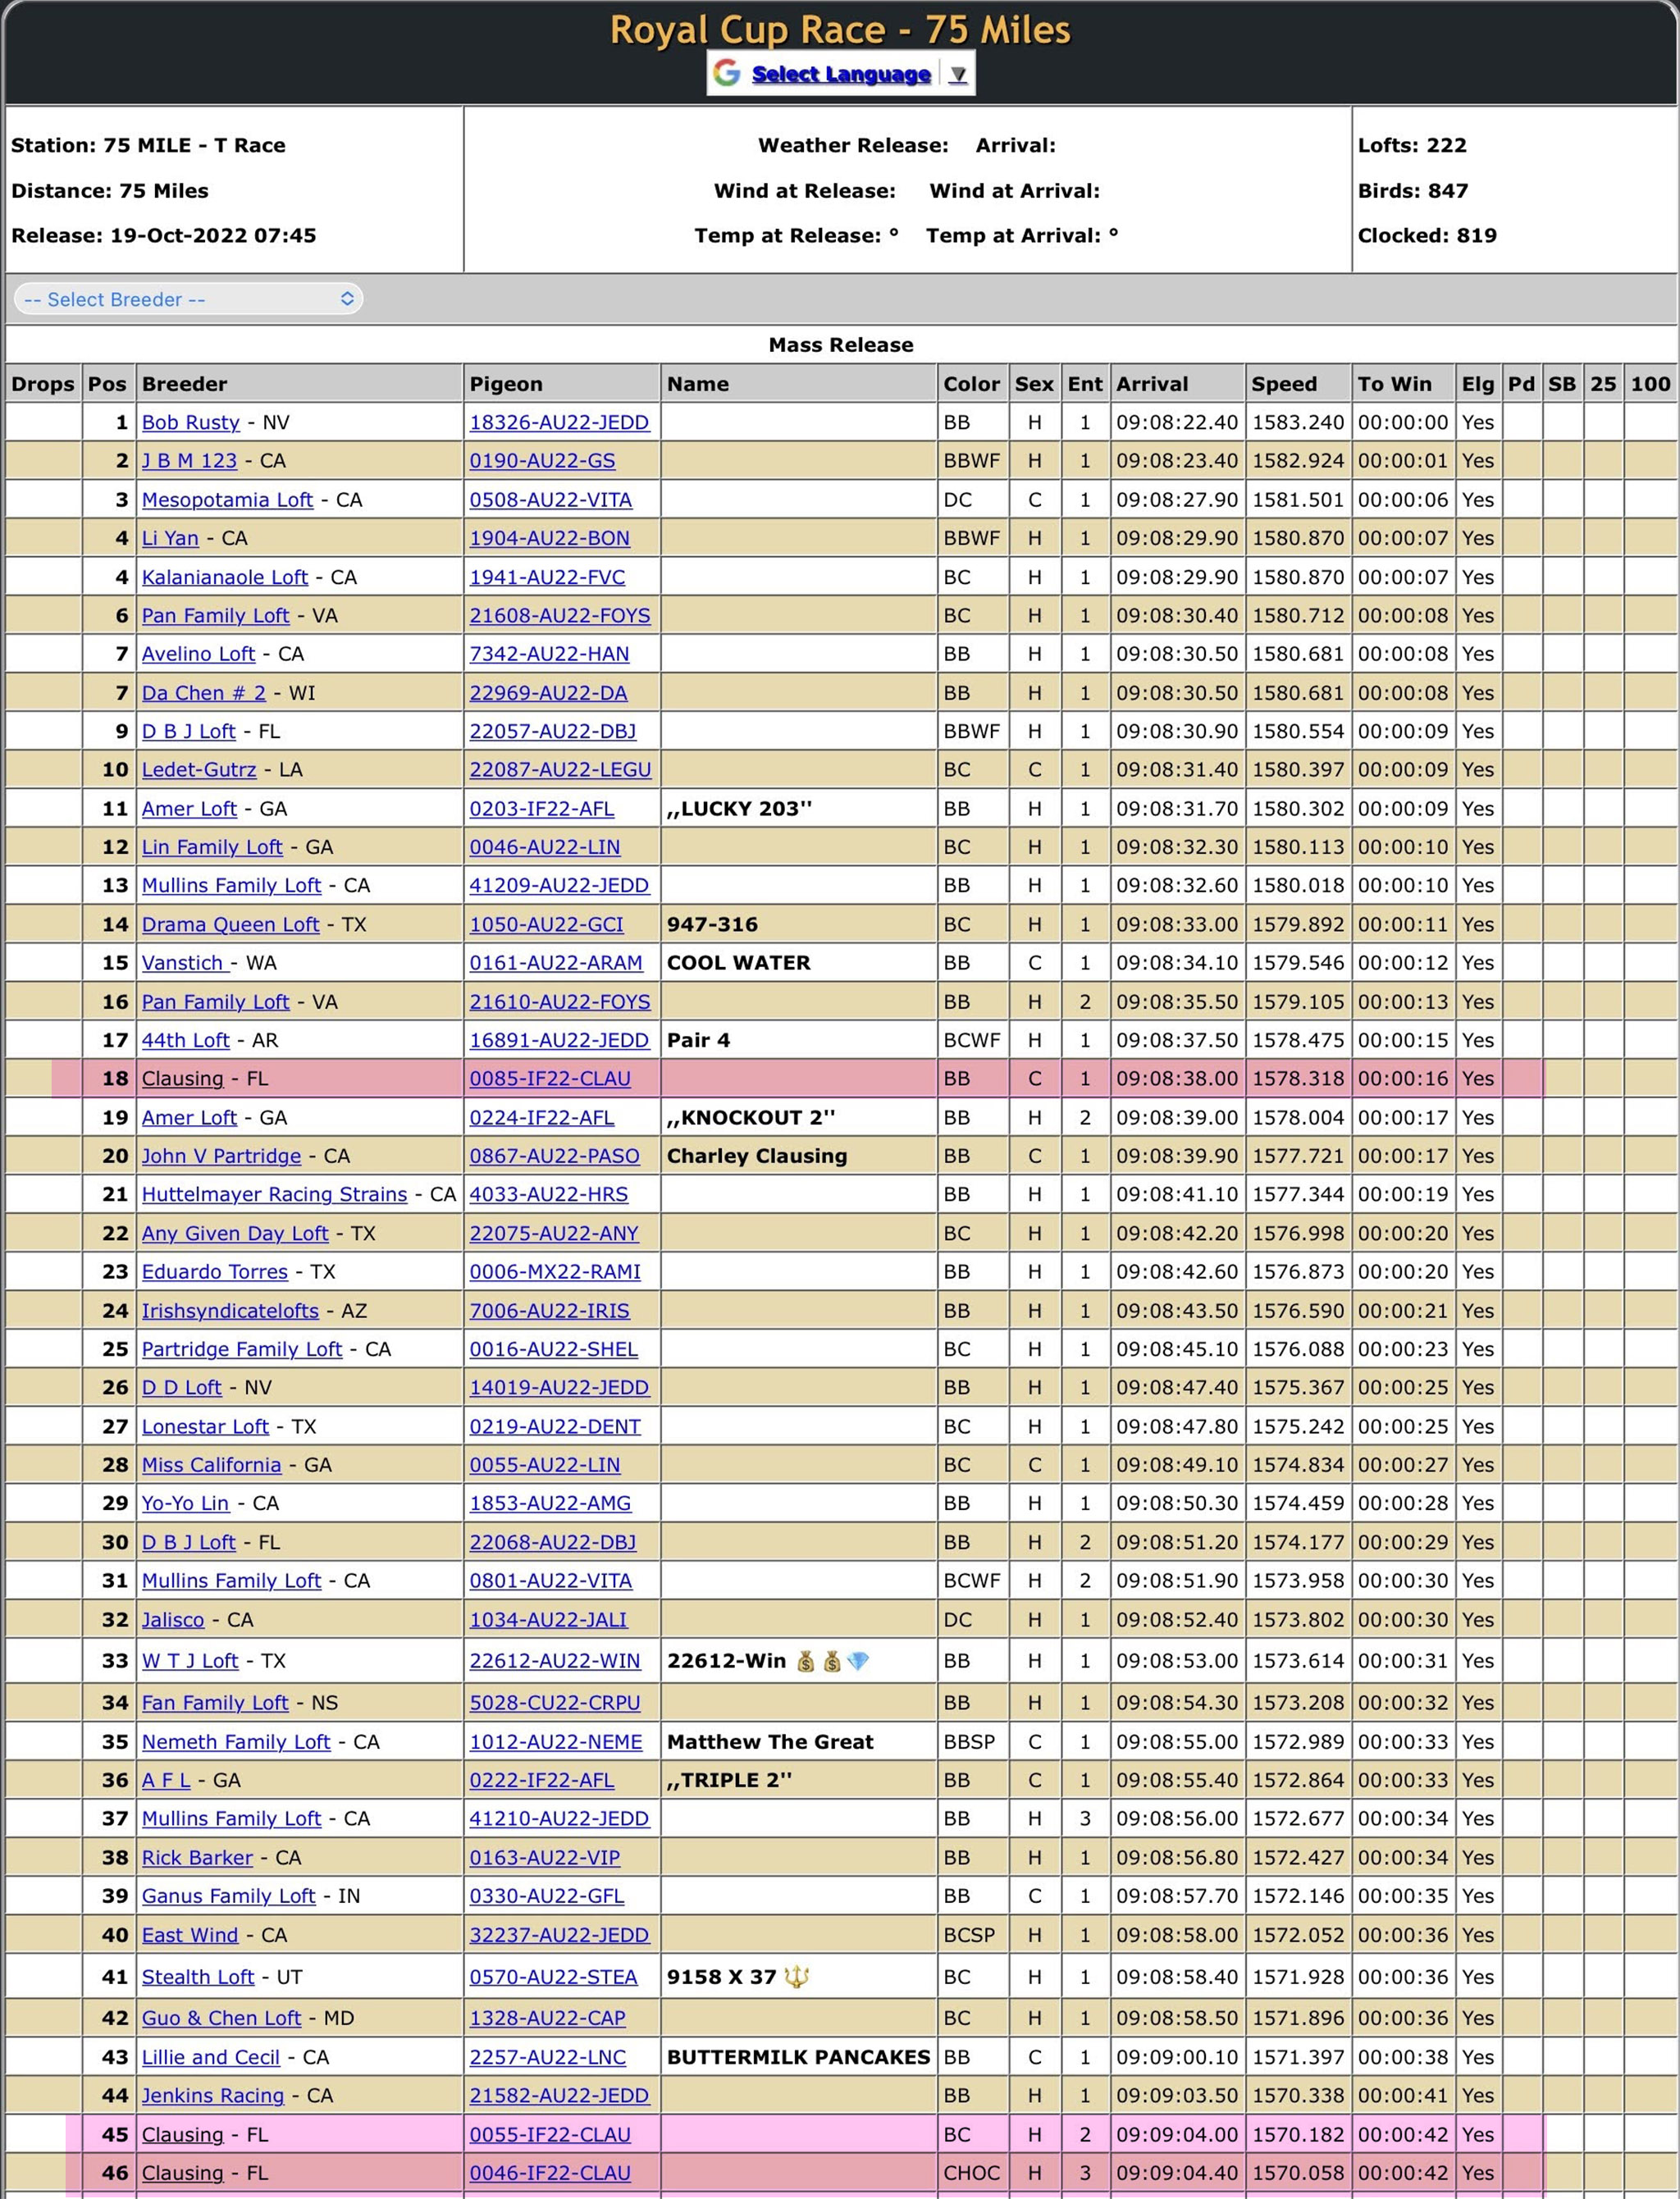Open pigeon link 21608-AU22-FOYS
The height and width of the screenshot is (2199, 1680).
[560, 616]
